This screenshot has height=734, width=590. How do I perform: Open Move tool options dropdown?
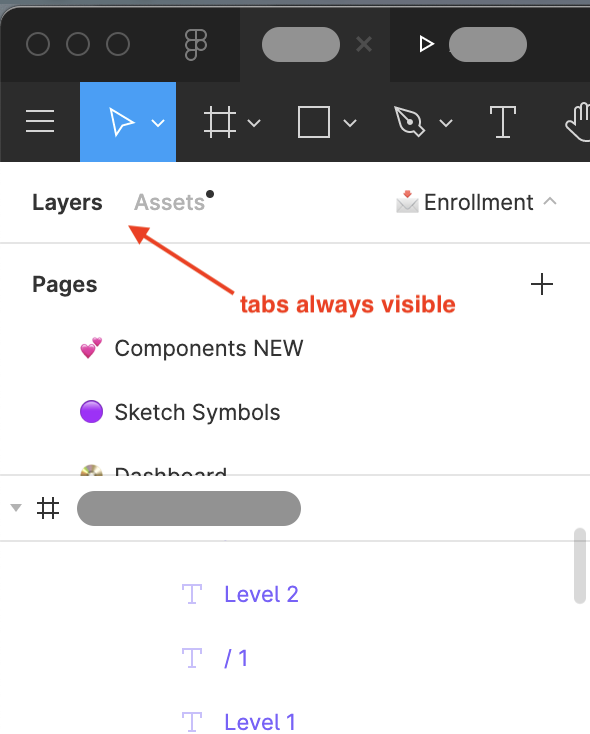(158, 123)
